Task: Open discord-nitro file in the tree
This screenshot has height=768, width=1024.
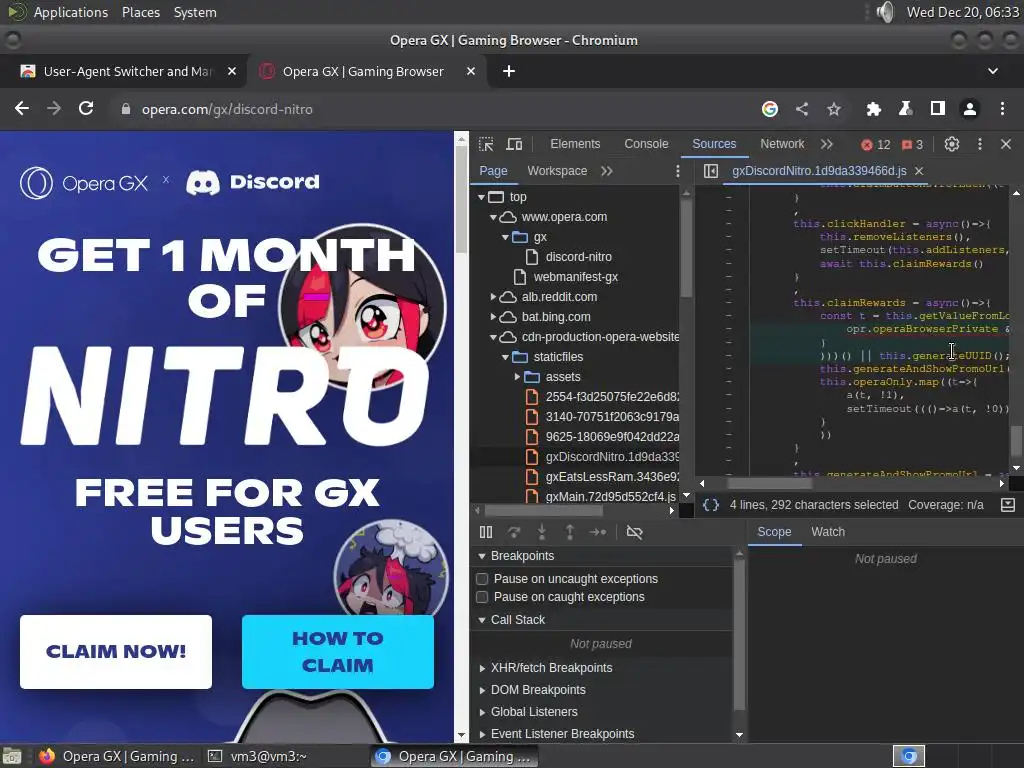Action: [579, 257]
